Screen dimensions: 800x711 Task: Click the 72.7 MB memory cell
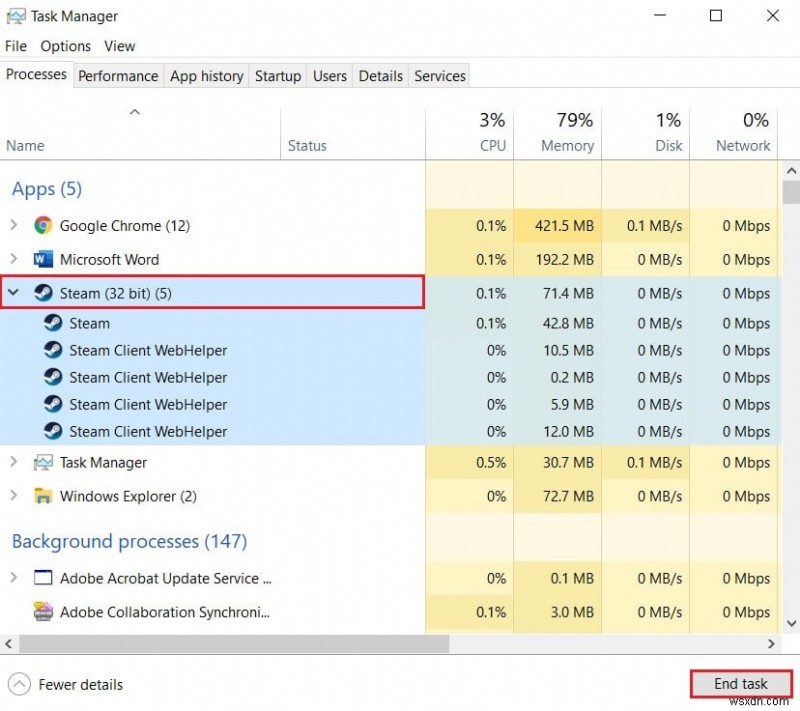point(558,496)
